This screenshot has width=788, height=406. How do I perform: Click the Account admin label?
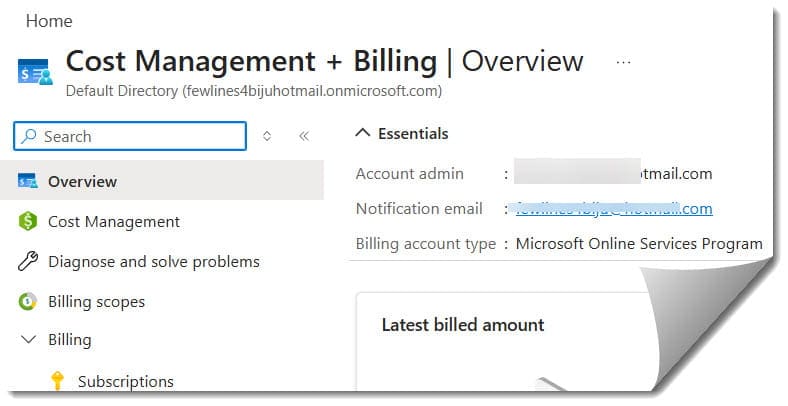tap(410, 174)
